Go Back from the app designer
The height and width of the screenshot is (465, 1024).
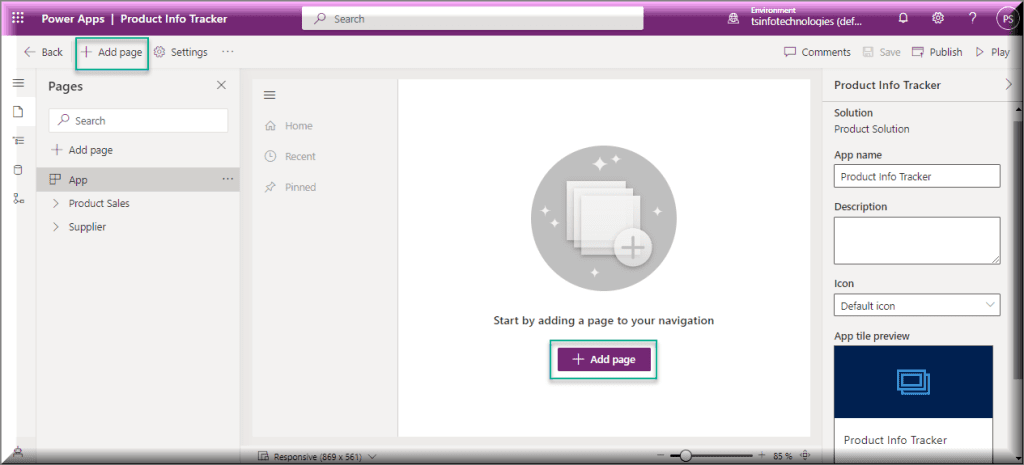(43, 52)
